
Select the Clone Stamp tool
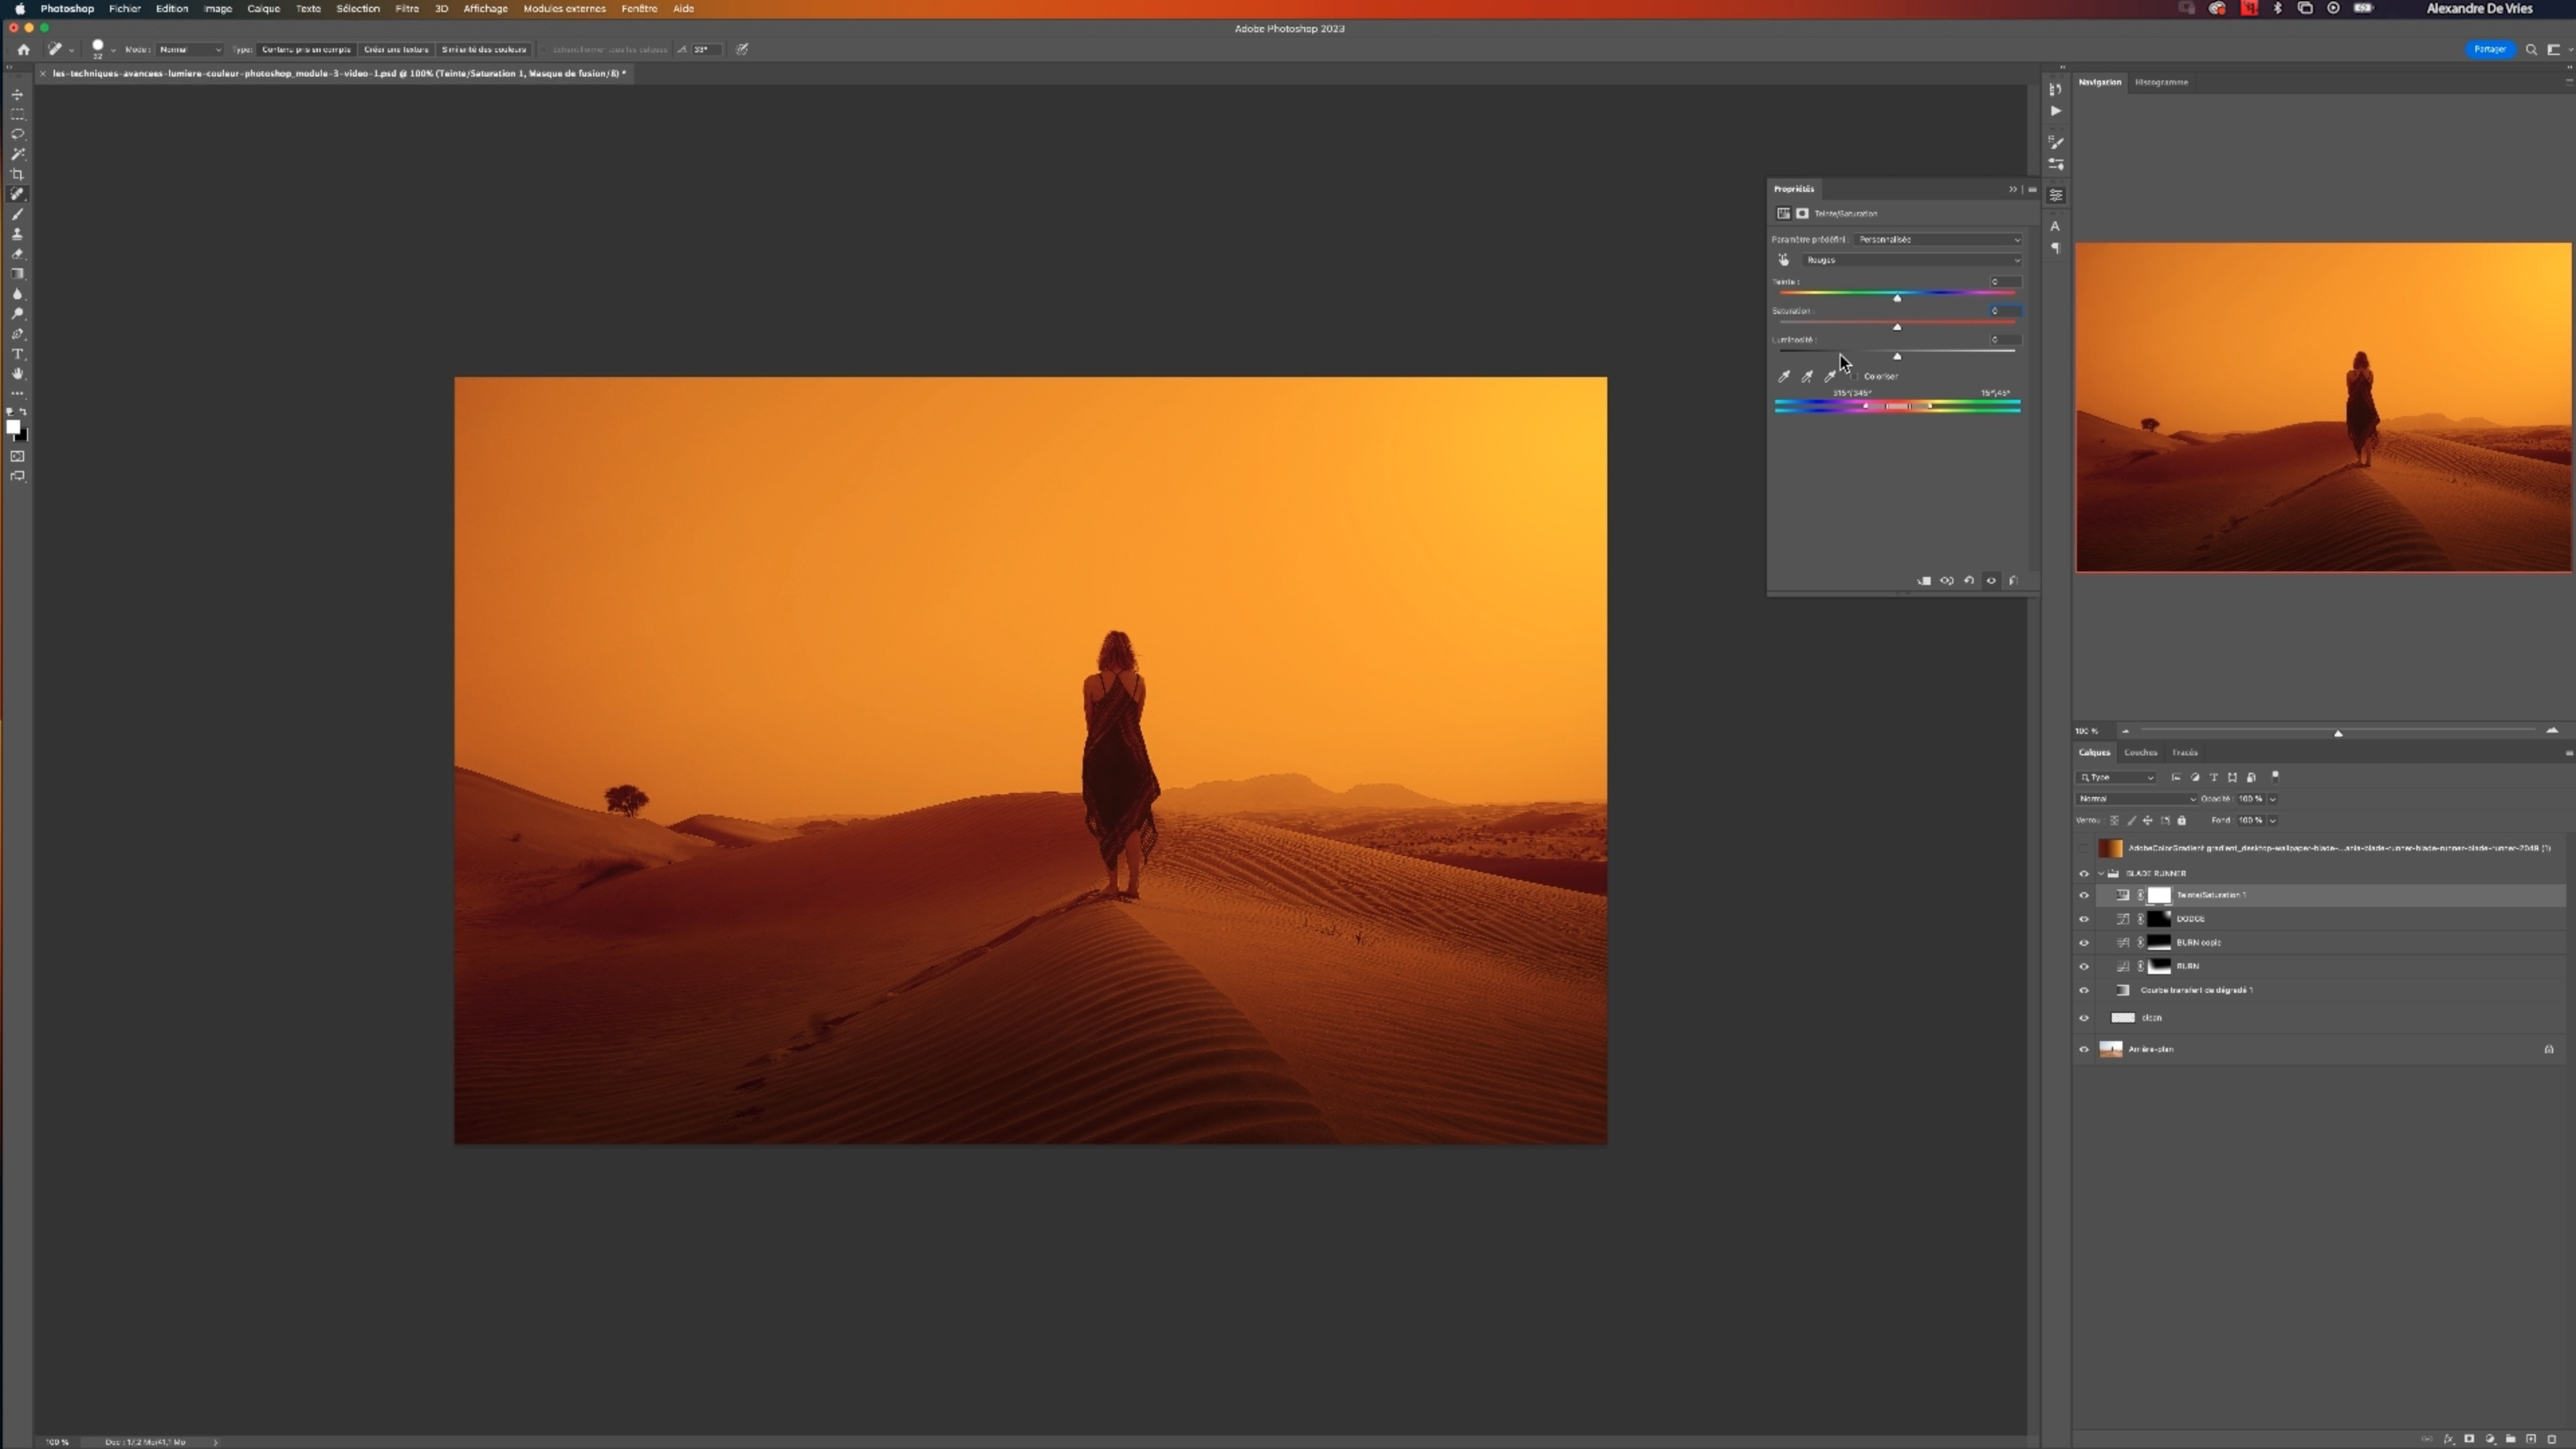17,234
